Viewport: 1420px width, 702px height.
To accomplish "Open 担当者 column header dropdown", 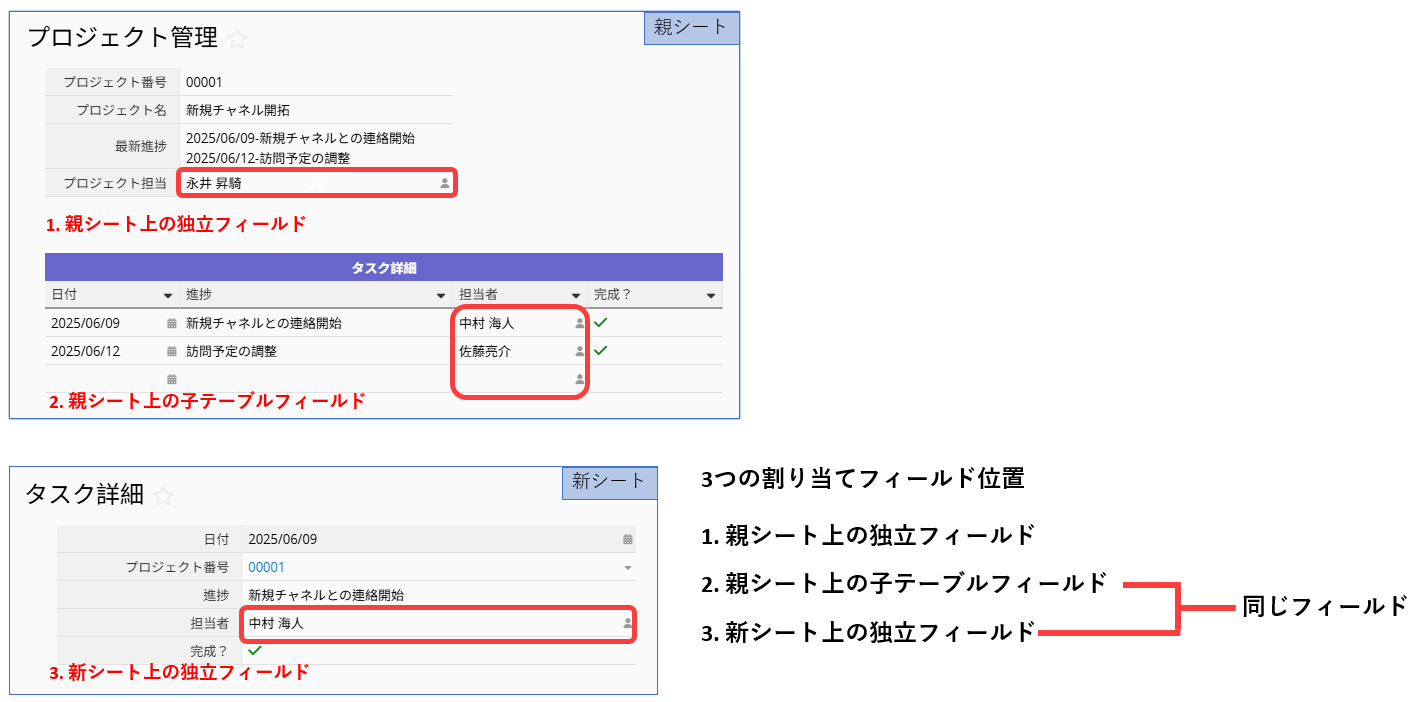I will [575, 296].
